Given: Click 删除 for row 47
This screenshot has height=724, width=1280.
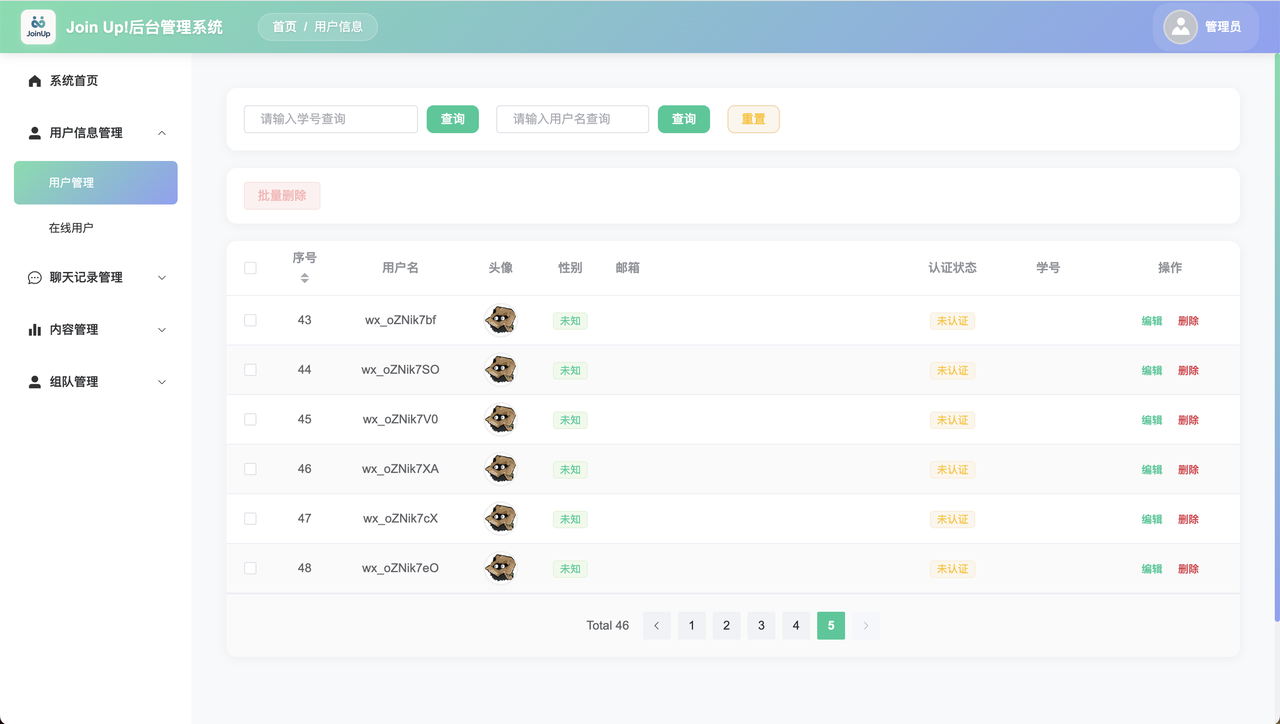Looking at the screenshot, I should click(1188, 519).
